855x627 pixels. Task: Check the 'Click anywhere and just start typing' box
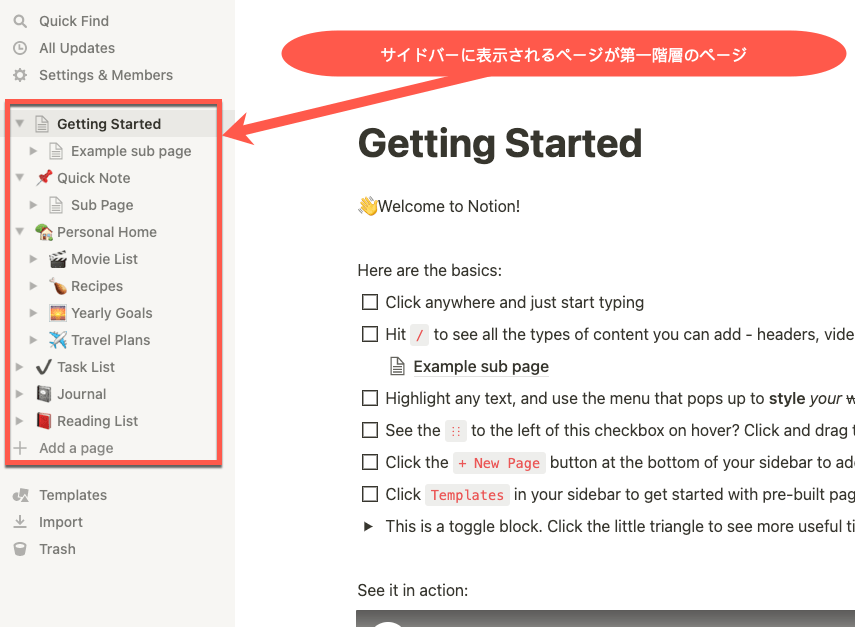coord(370,302)
